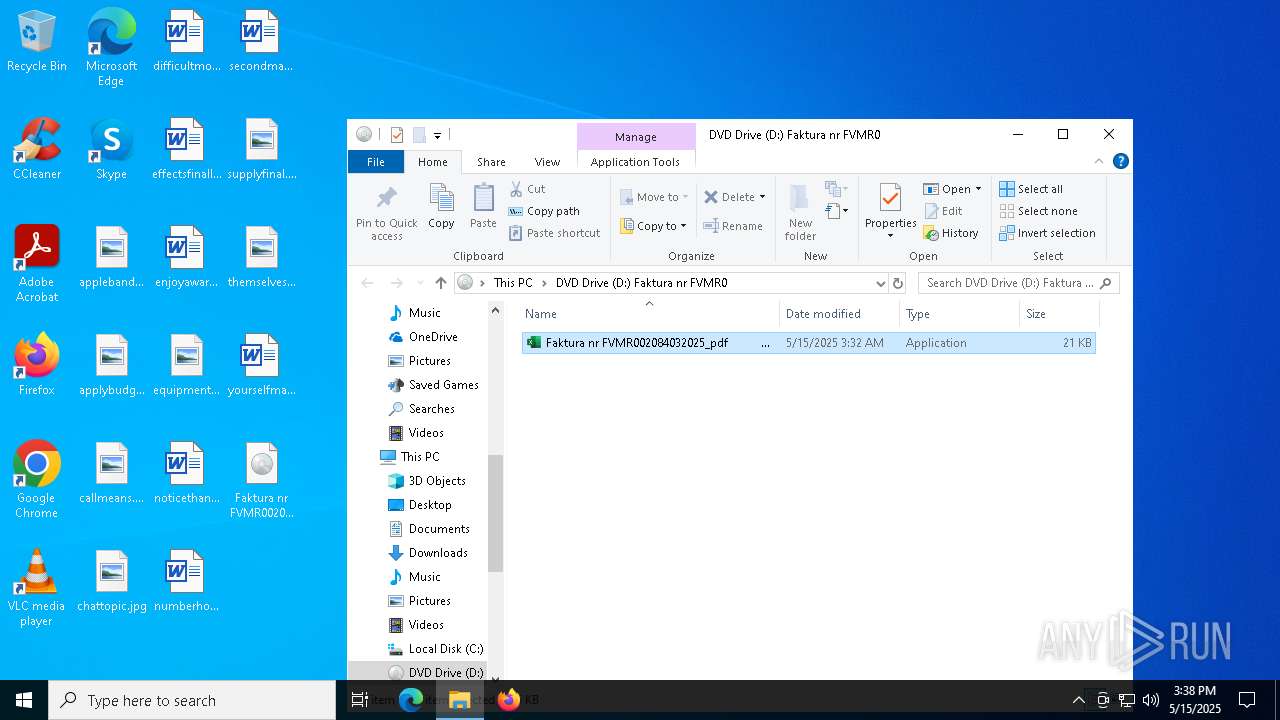1280x720 pixels.
Task: Click the Manage contextual tab
Action: (x=636, y=137)
